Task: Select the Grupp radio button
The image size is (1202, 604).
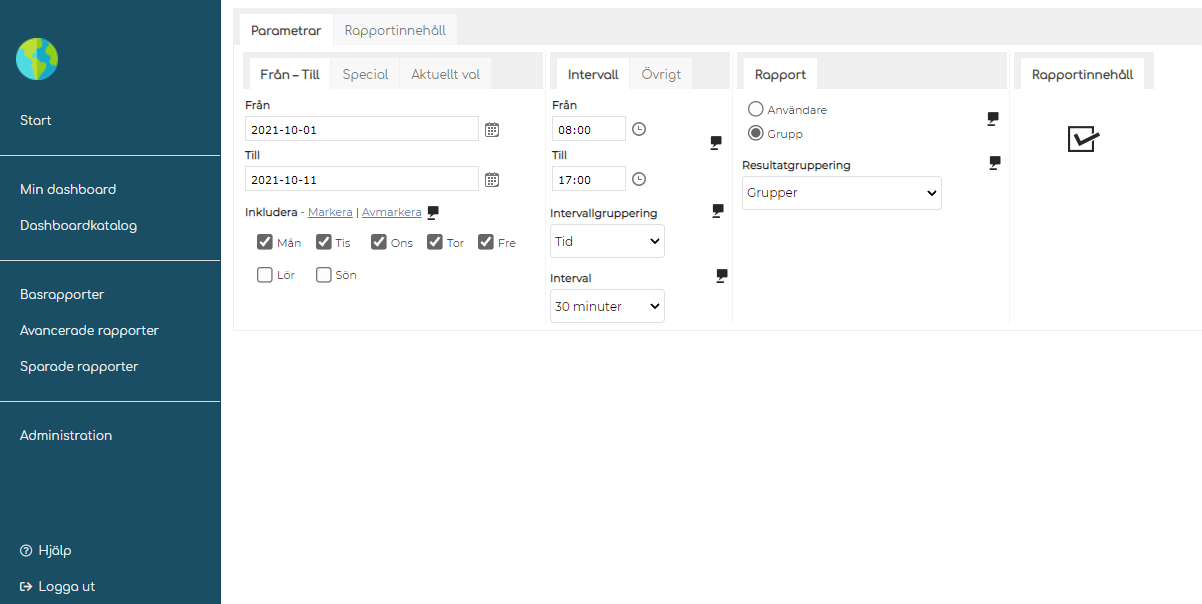Action: pyautogui.click(x=756, y=133)
